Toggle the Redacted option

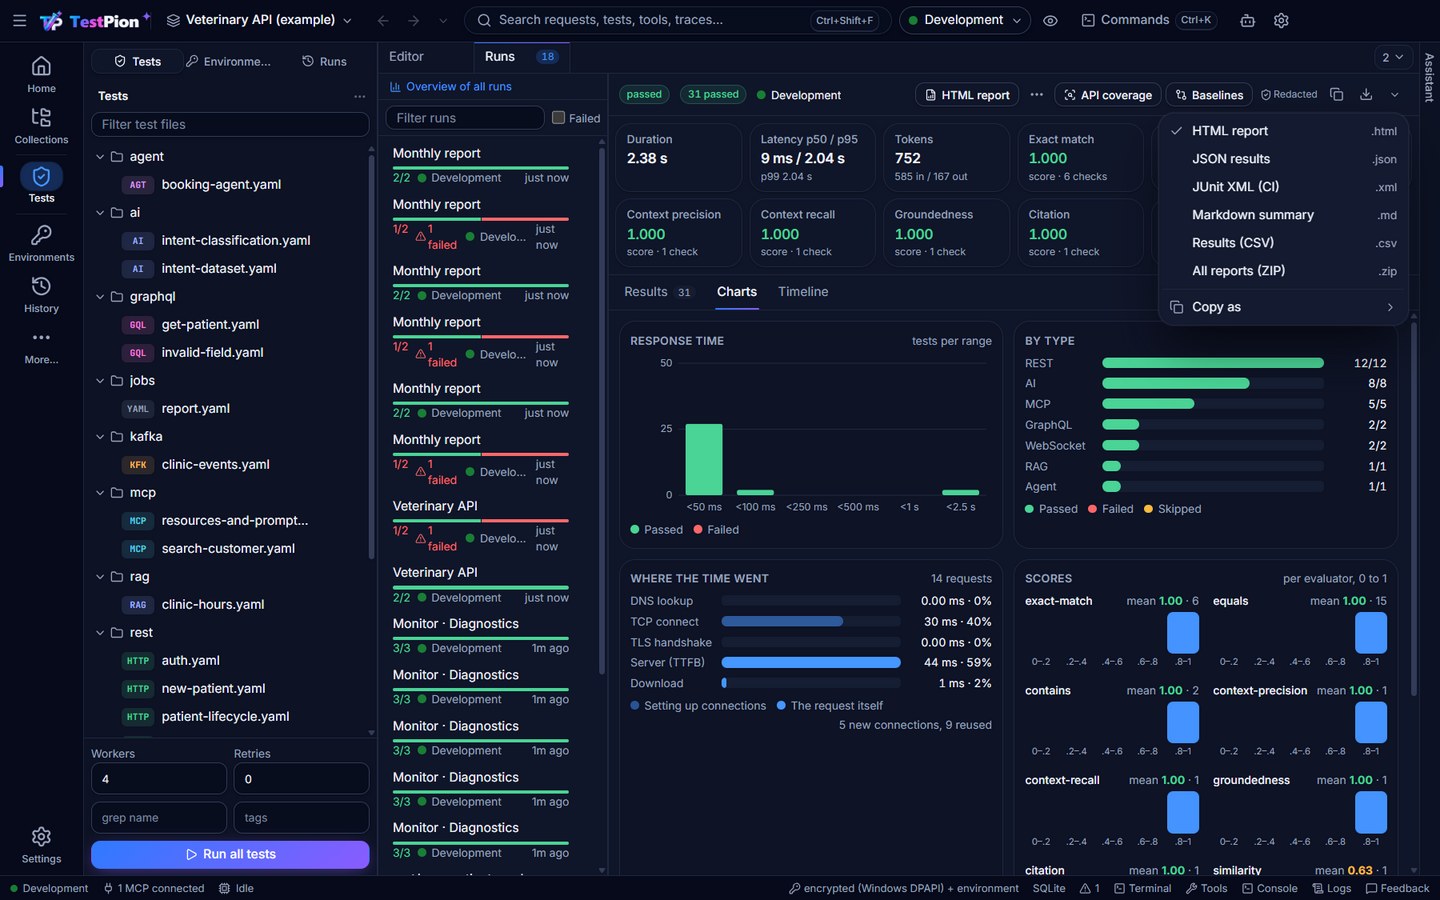tap(1289, 95)
